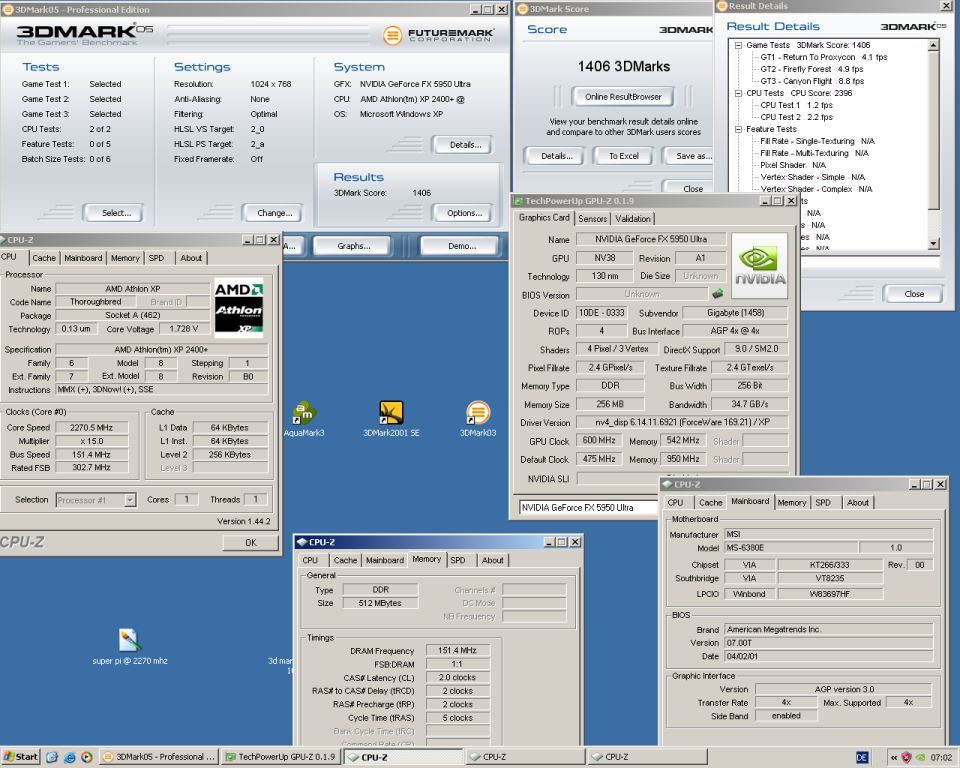960x768 pixels.
Task: Collapse the Feature Tests tree node
Action: click(x=738, y=129)
